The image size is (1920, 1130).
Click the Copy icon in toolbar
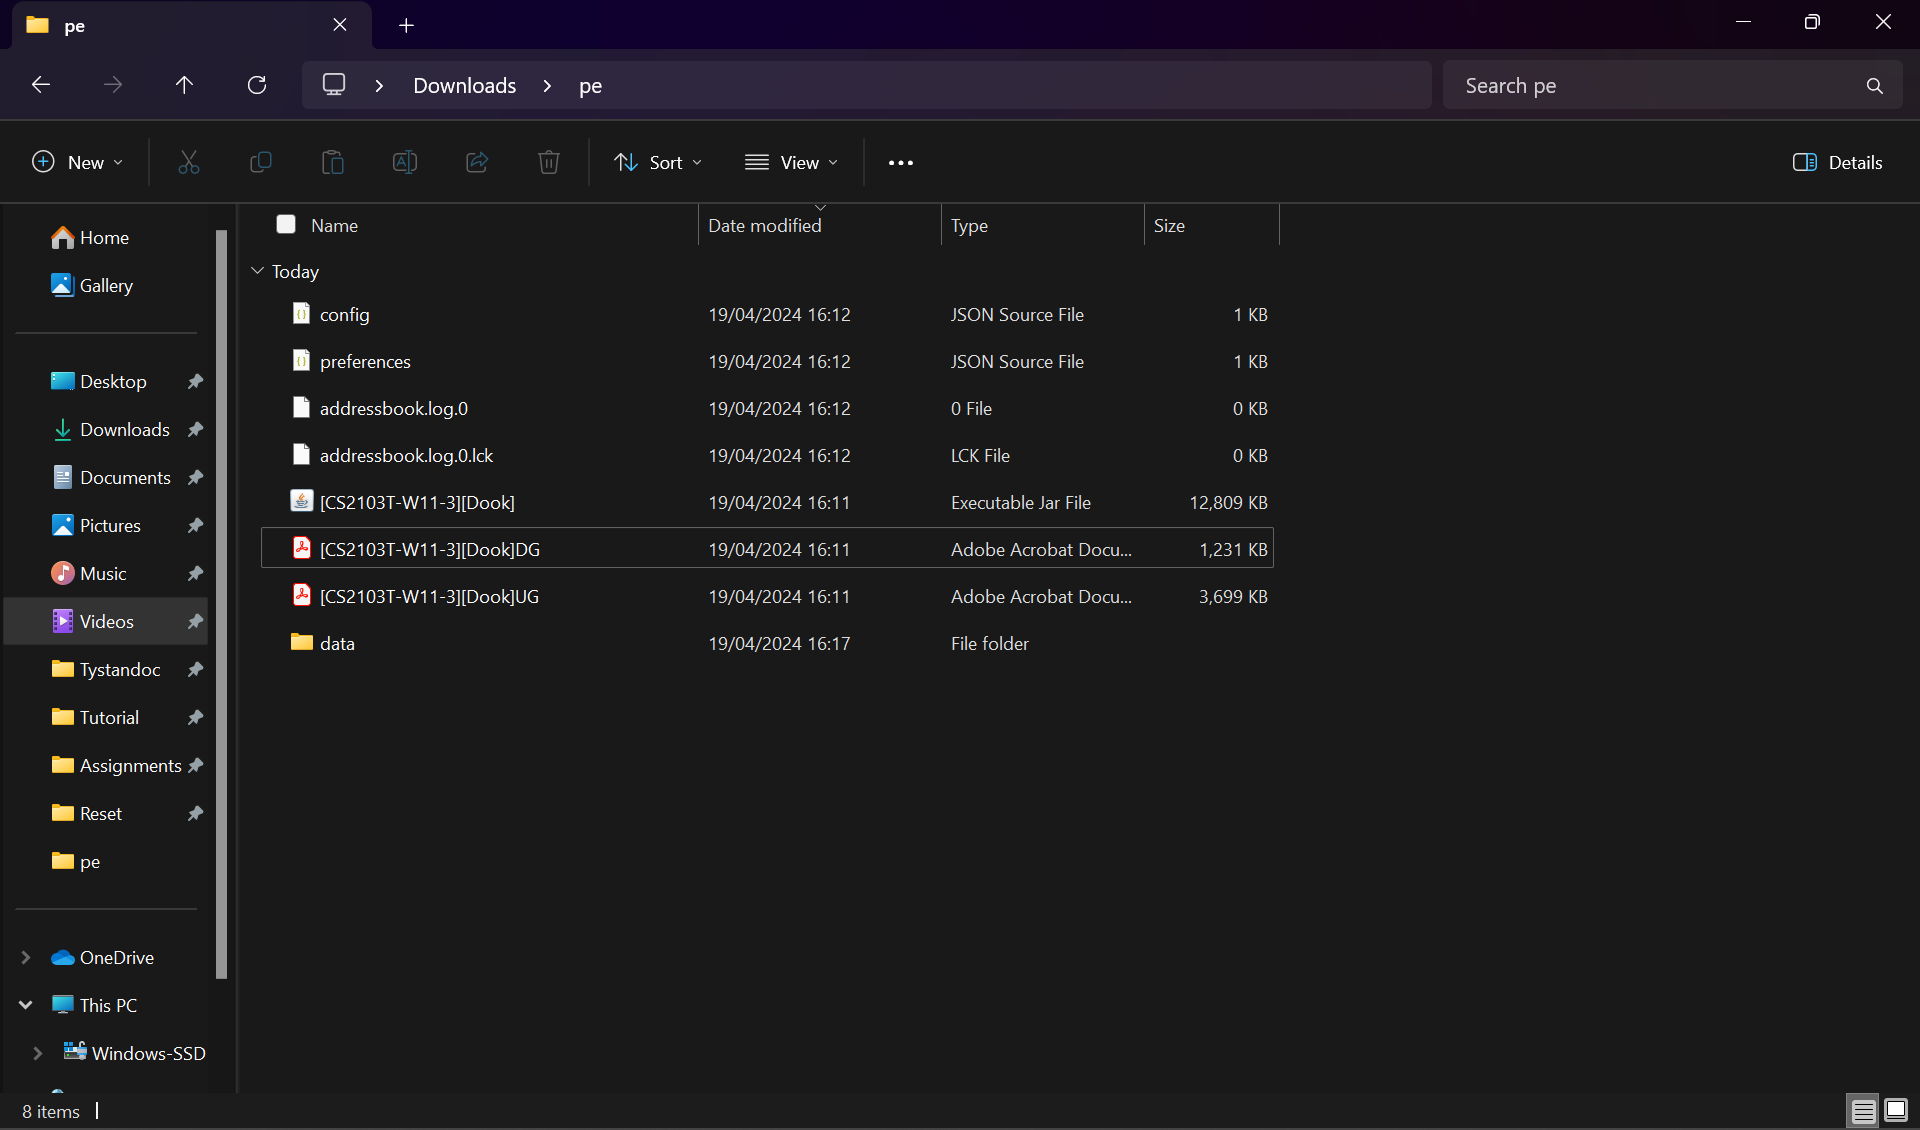click(x=260, y=162)
